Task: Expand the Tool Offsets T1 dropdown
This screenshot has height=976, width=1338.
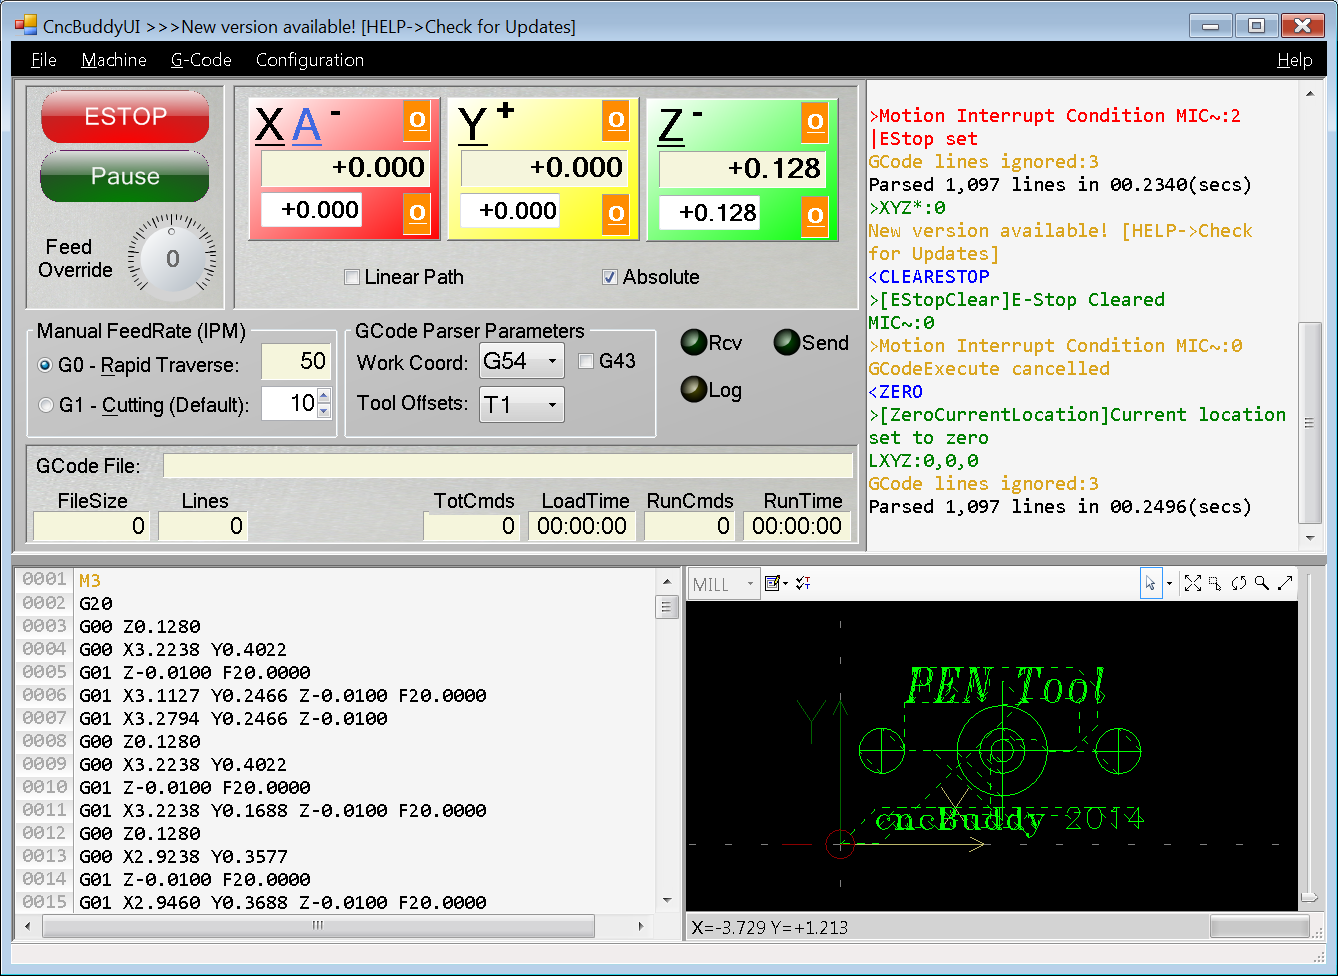Action: 521,405
